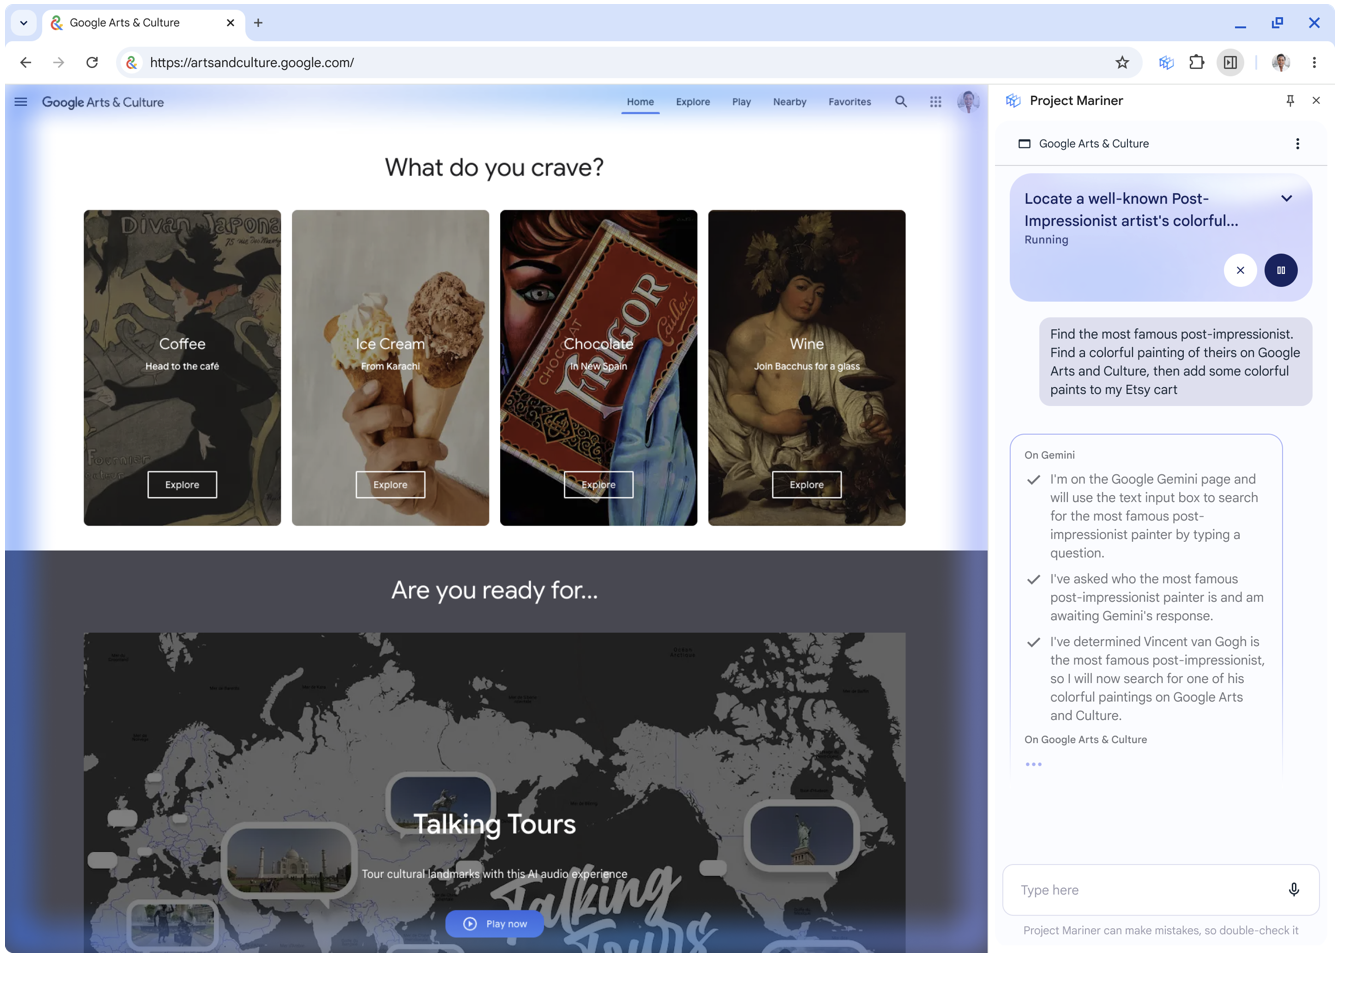Open the Explore tab in site navigation

tap(693, 102)
